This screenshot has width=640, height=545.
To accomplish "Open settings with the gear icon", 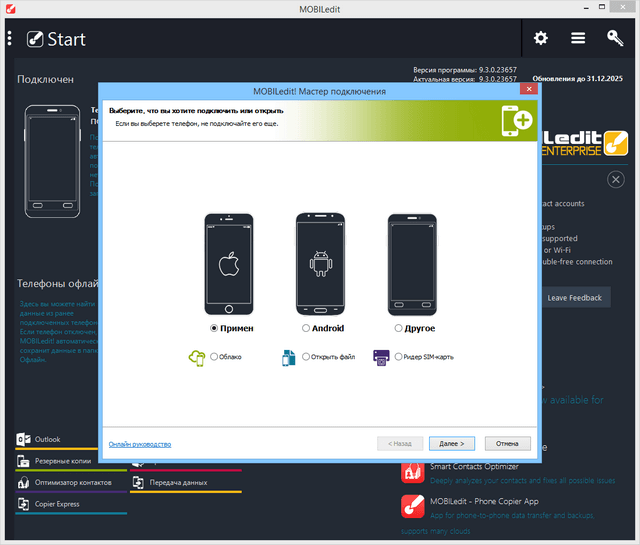I will 541,38.
